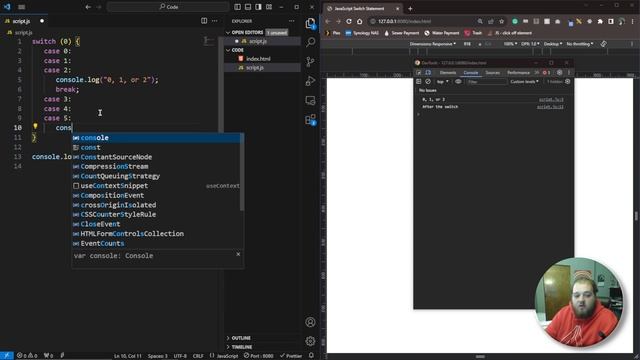Open the Accounts menu in VS Code

click(x=310, y=322)
